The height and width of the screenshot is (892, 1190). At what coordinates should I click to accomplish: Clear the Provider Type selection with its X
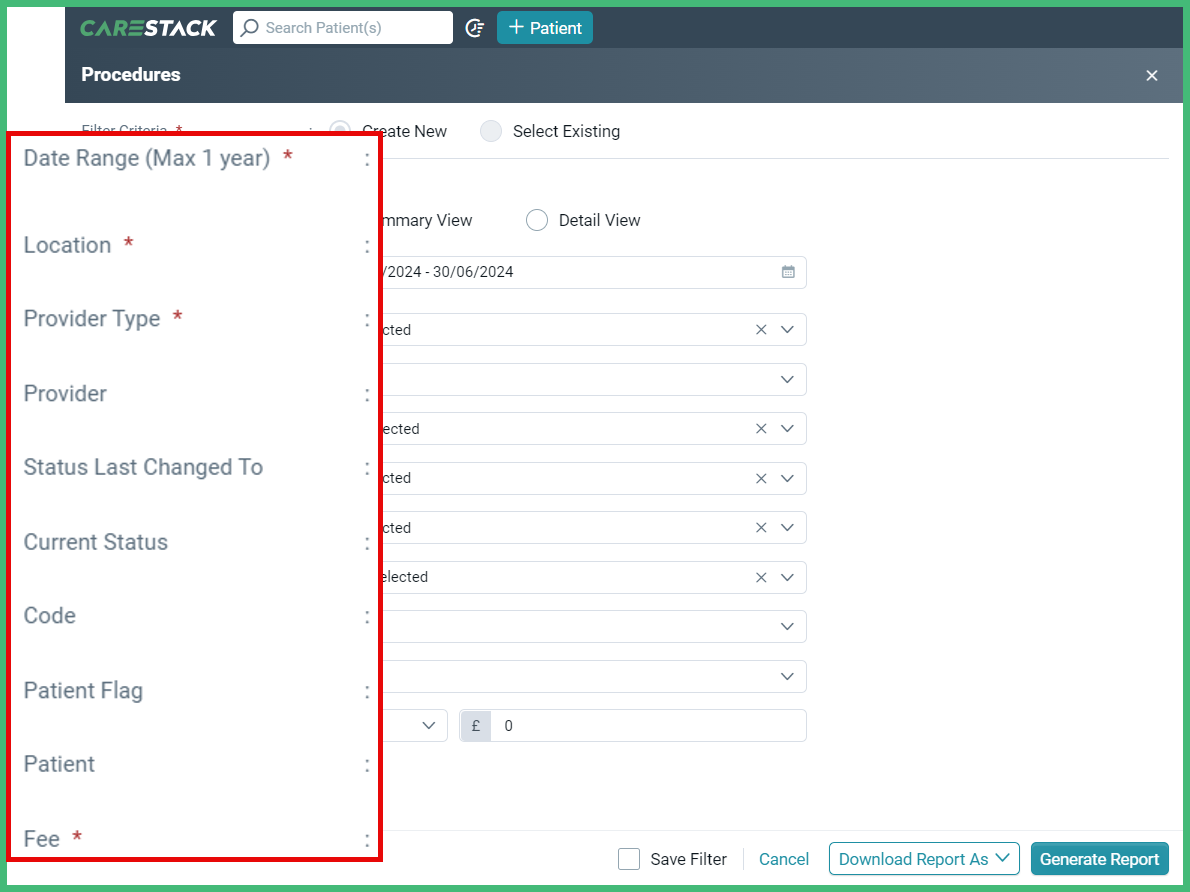pyautogui.click(x=760, y=428)
